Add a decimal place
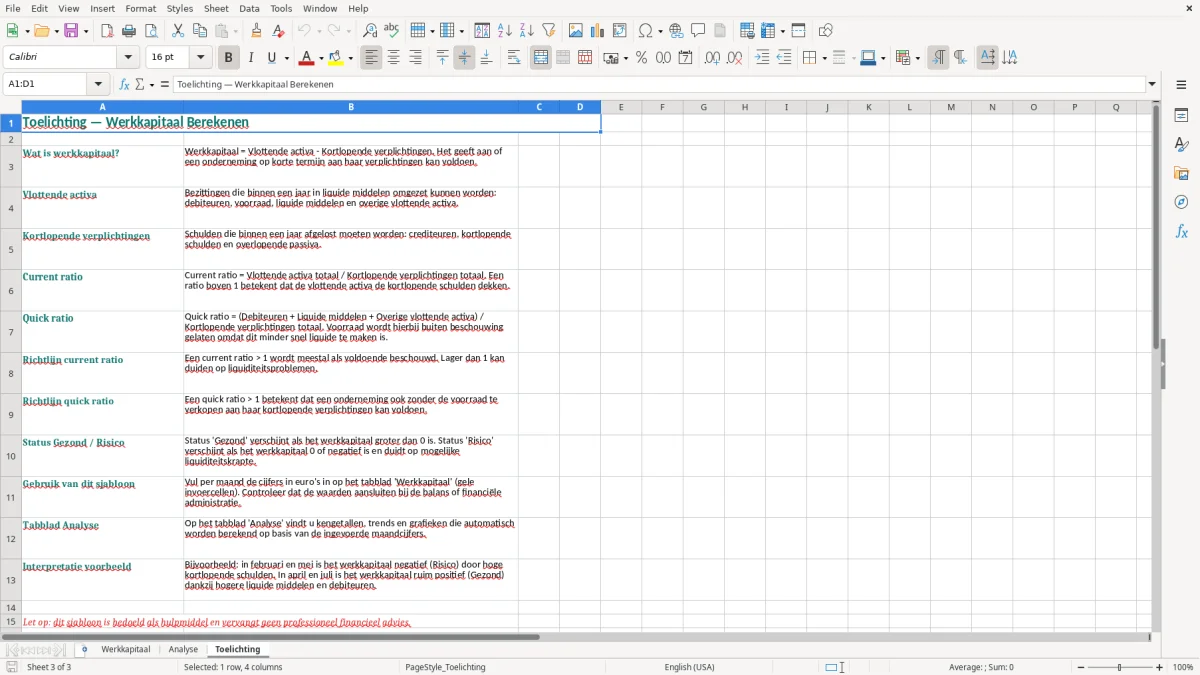 coord(712,58)
